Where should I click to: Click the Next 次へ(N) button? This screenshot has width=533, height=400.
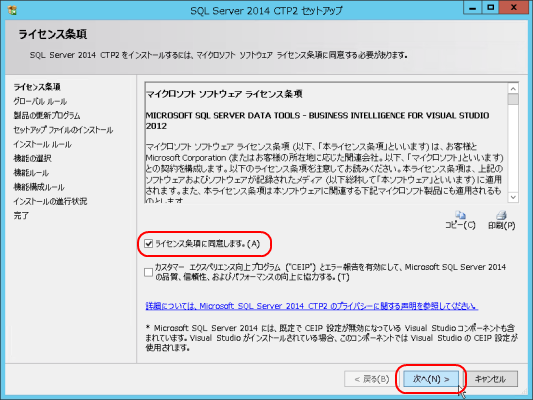[x=431, y=379]
